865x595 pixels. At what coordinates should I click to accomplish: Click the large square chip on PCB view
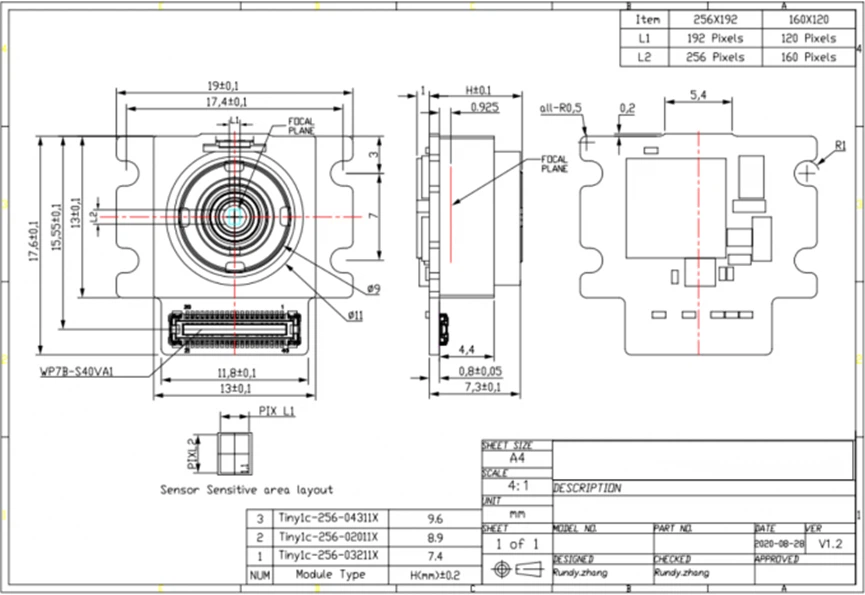tap(676, 208)
